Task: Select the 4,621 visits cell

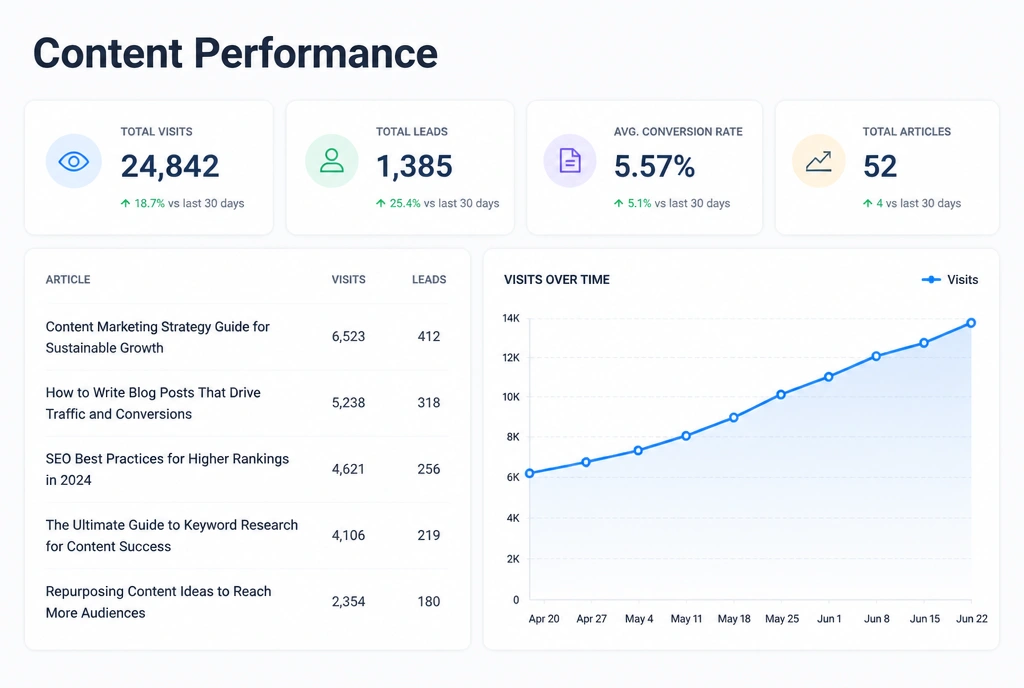Action: coord(348,469)
